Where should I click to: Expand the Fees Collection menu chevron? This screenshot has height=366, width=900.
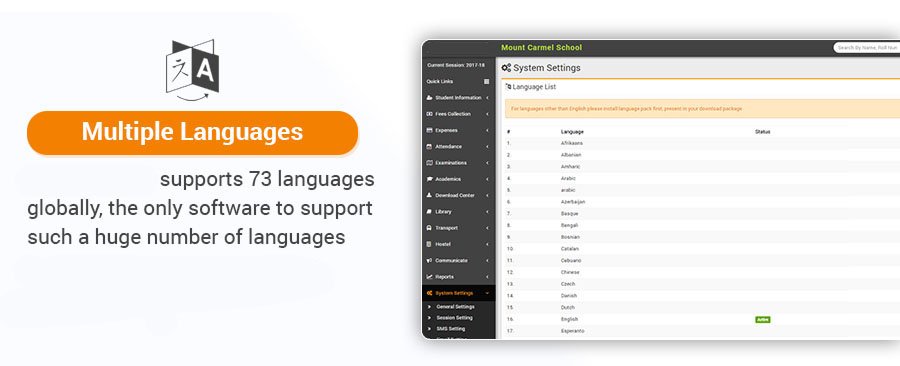[x=487, y=114]
